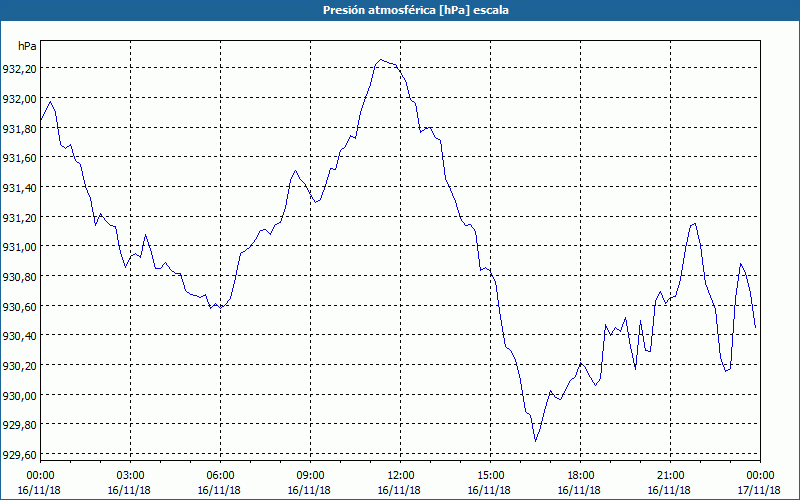
Task: Select the 16/11/18 date under 12:00
Action: [399, 490]
